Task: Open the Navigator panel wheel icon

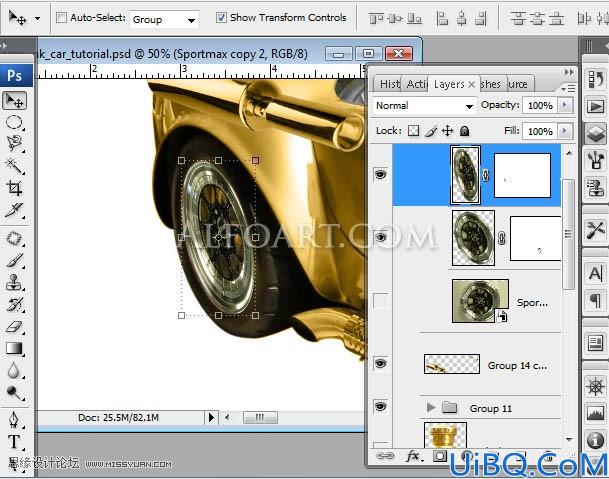Action: pos(595,387)
